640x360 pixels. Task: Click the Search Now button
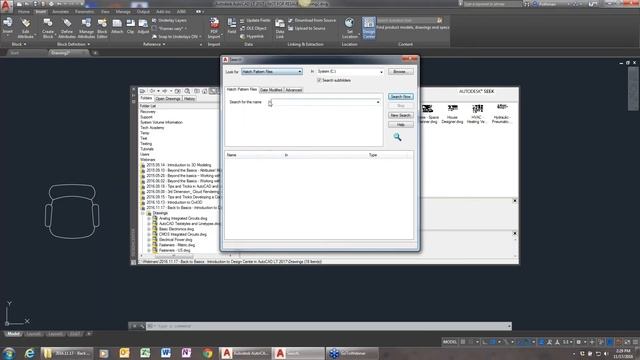tap(400, 97)
